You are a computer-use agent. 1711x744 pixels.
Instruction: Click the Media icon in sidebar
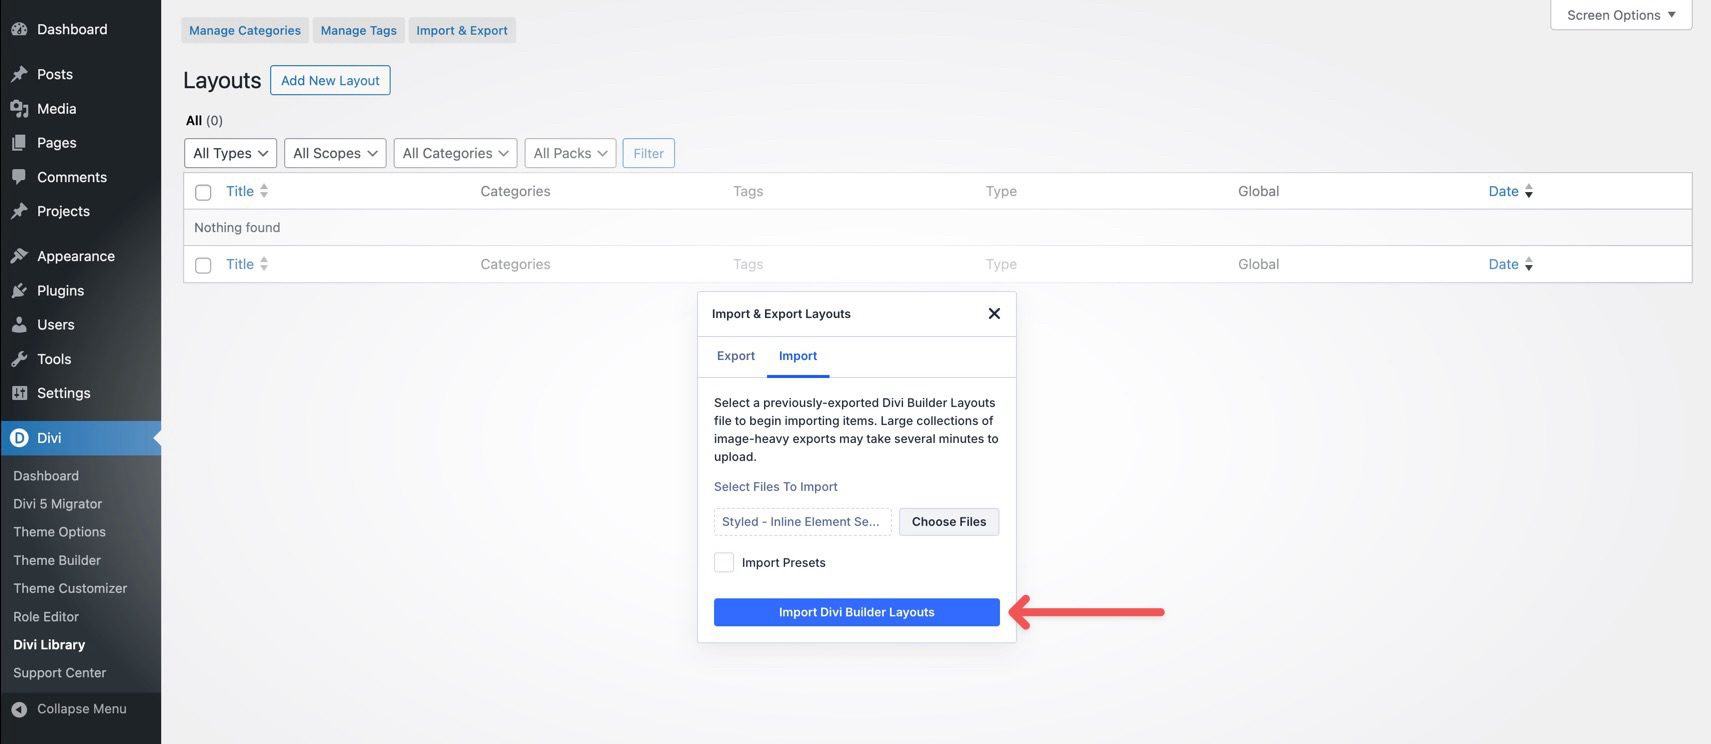click(19, 108)
